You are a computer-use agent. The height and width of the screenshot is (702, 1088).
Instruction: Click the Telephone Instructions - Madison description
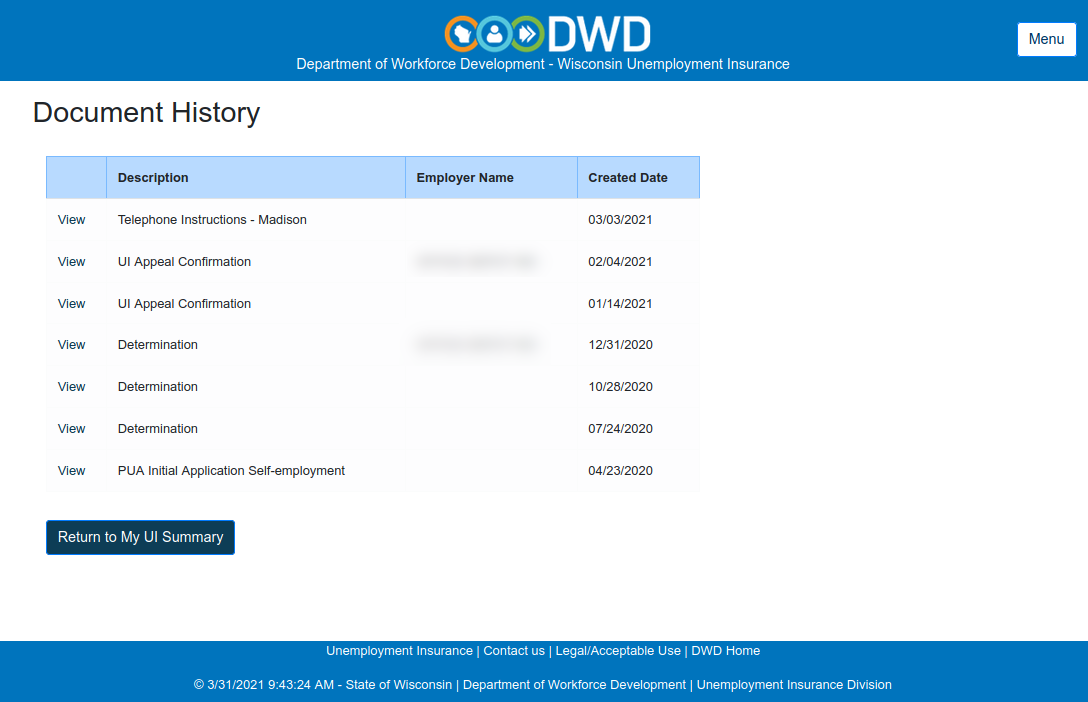pyautogui.click(x=212, y=220)
